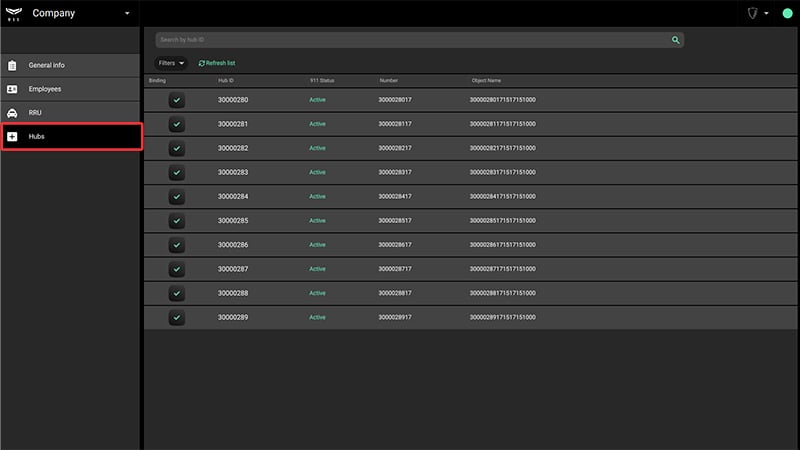Click Active status of hub 30000289

tap(317, 317)
